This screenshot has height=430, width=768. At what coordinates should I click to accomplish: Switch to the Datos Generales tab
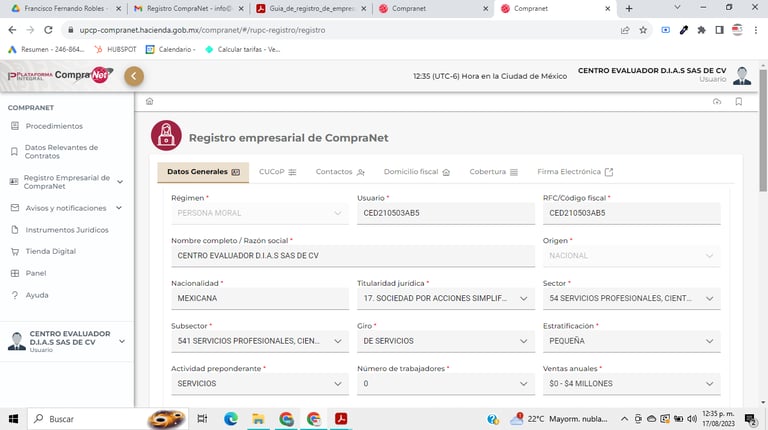203,172
